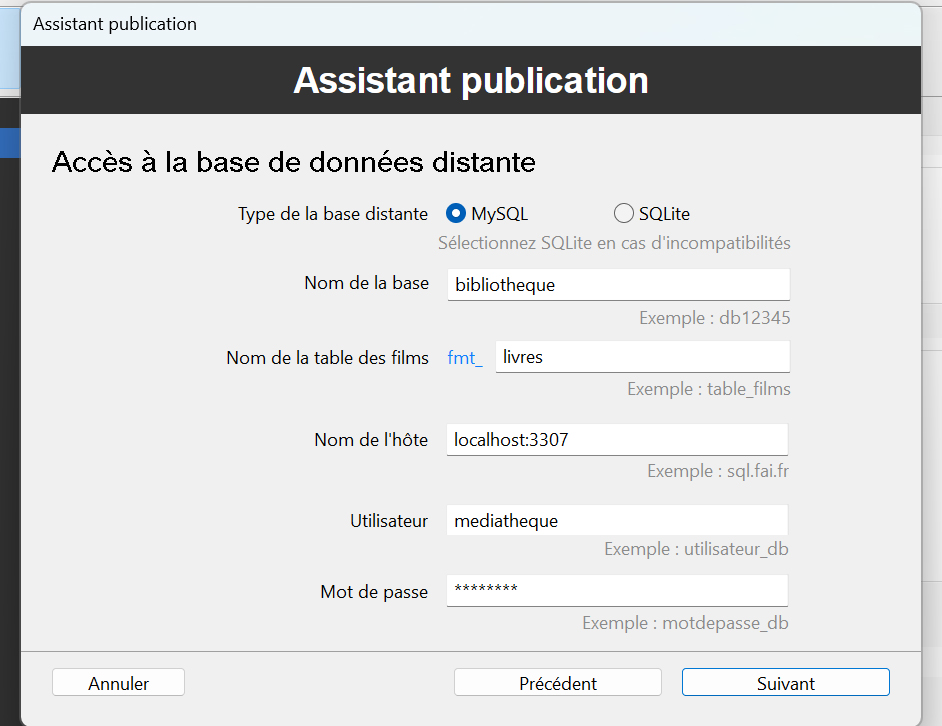942x726 pixels.
Task: Click the 'Type de la base distante' label
Action: click(x=332, y=214)
